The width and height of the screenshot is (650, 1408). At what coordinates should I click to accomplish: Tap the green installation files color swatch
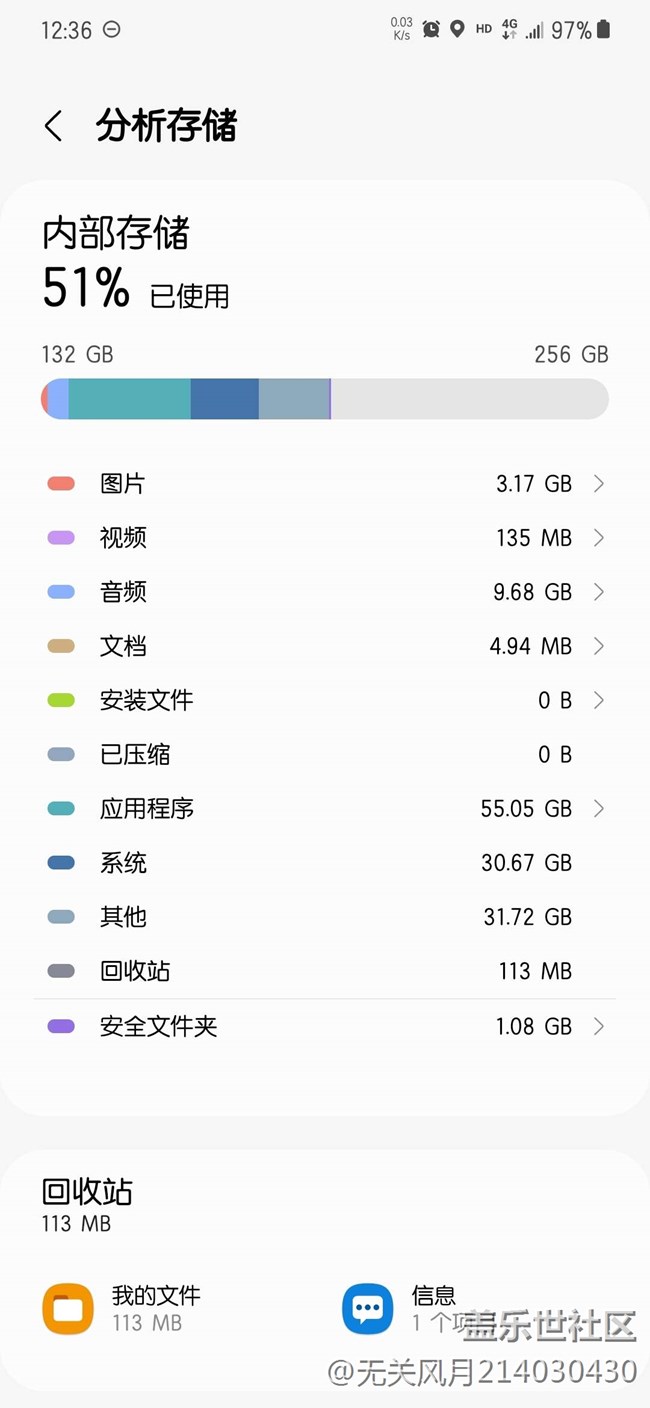click(61, 700)
